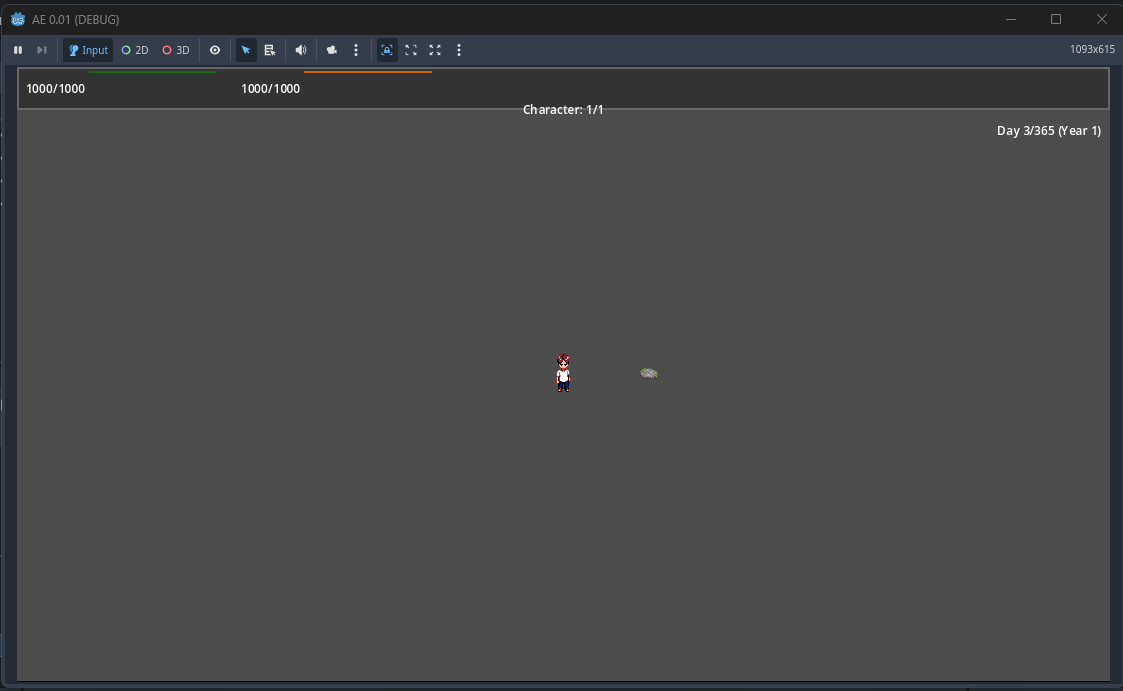Mute game audio with the speaker icon
The image size is (1123, 691).
[x=301, y=50]
